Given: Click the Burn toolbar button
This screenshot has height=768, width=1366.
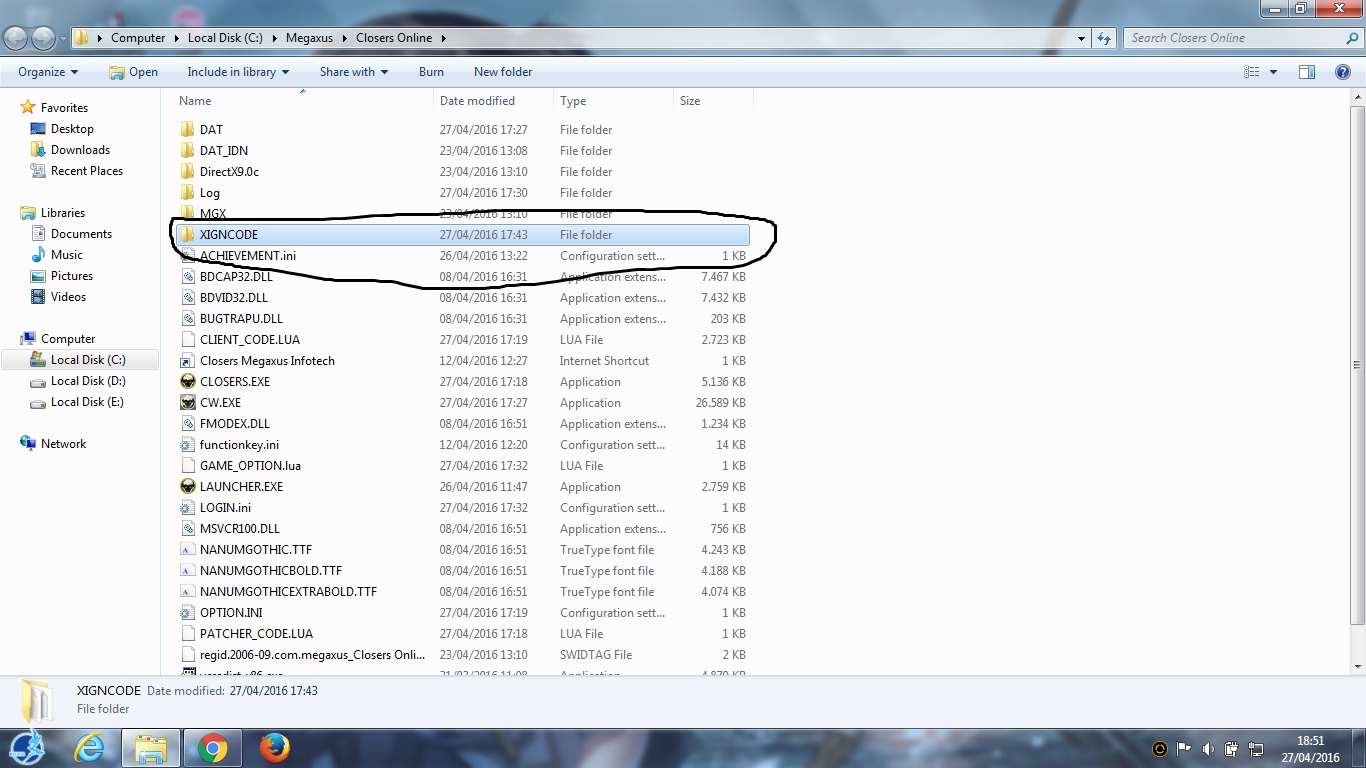Looking at the screenshot, I should (x=431, y=72).
